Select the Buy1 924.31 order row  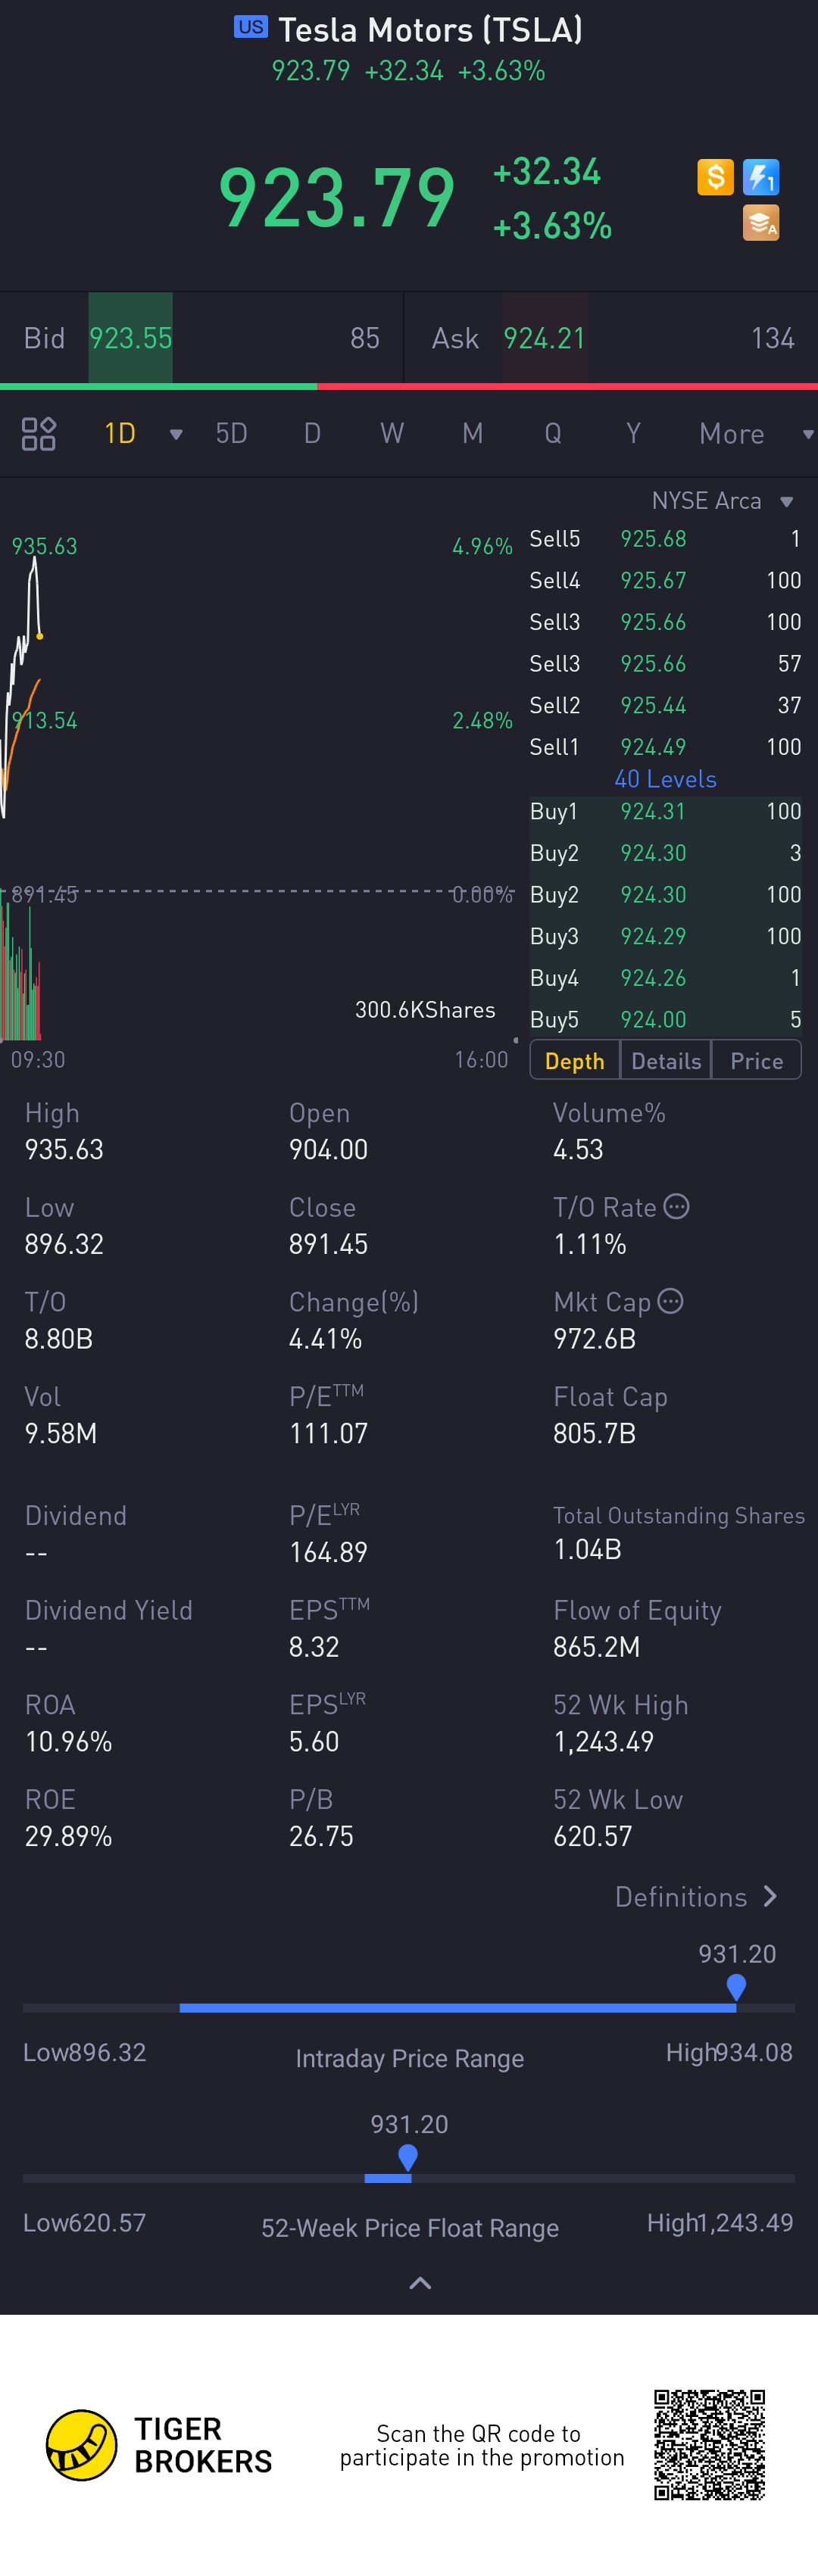click(665, 811)
